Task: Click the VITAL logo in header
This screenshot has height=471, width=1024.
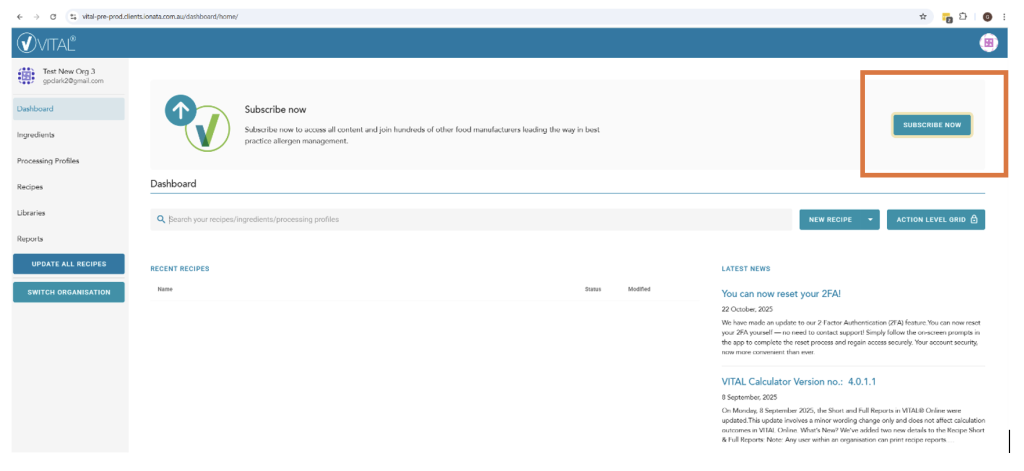Action: point(46,43)
